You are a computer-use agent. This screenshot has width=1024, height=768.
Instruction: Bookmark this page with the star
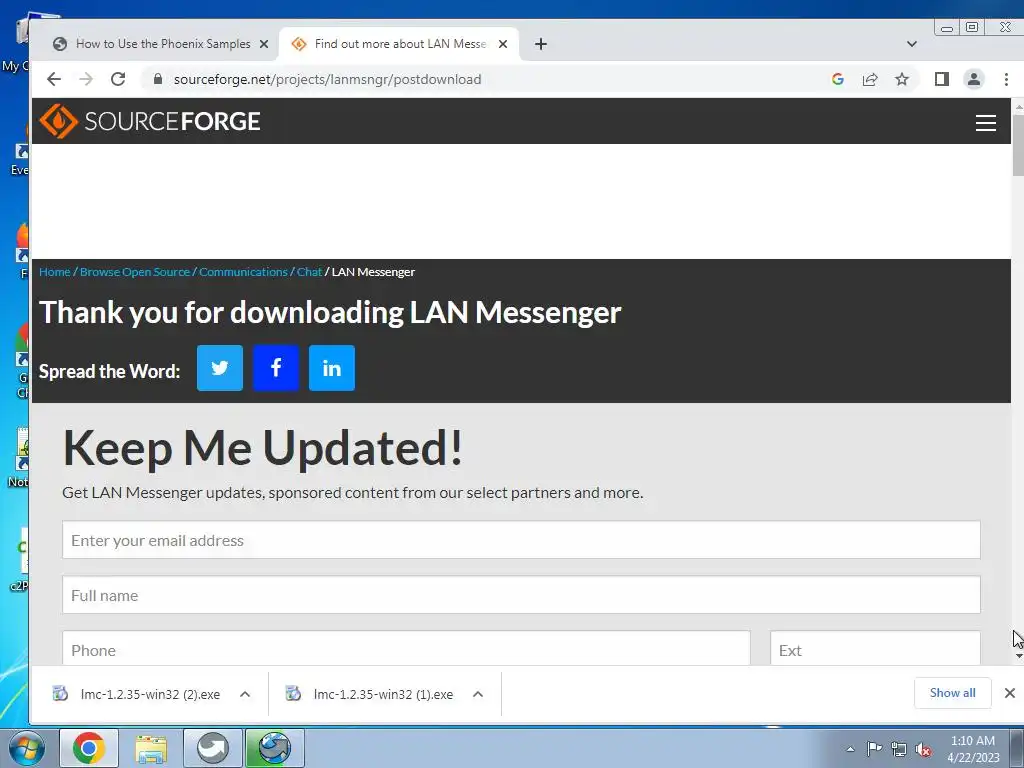902,79
